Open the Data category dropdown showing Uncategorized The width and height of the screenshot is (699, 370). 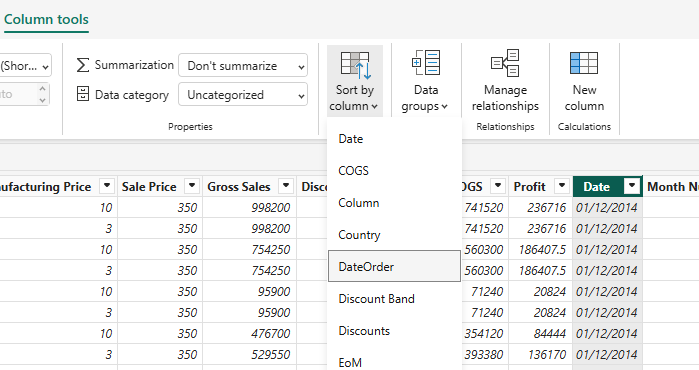pos(243,95)
